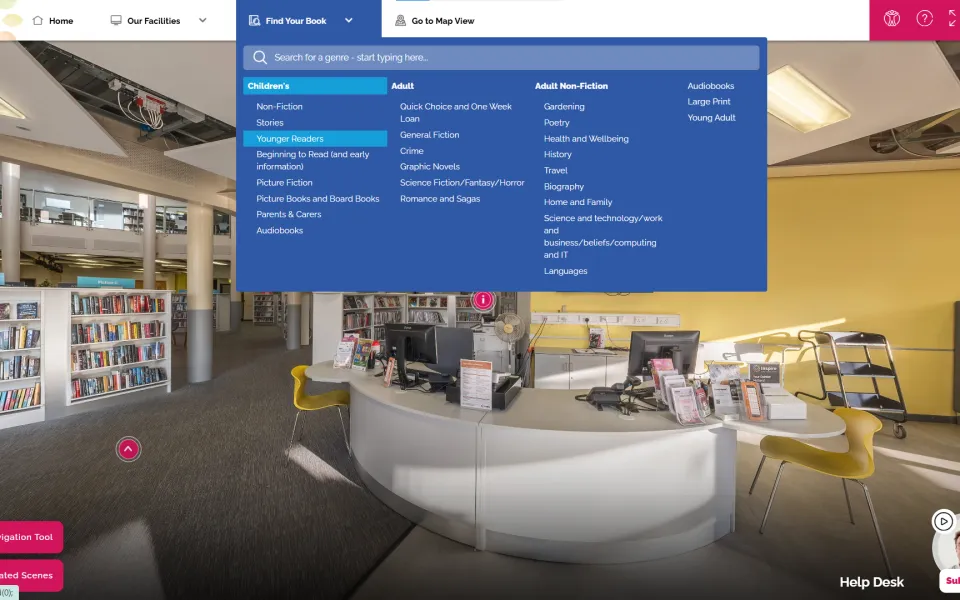Screen dimensions: 960x600
Task: Click the magnifier icon in genre search
Action: pos(260,58)
